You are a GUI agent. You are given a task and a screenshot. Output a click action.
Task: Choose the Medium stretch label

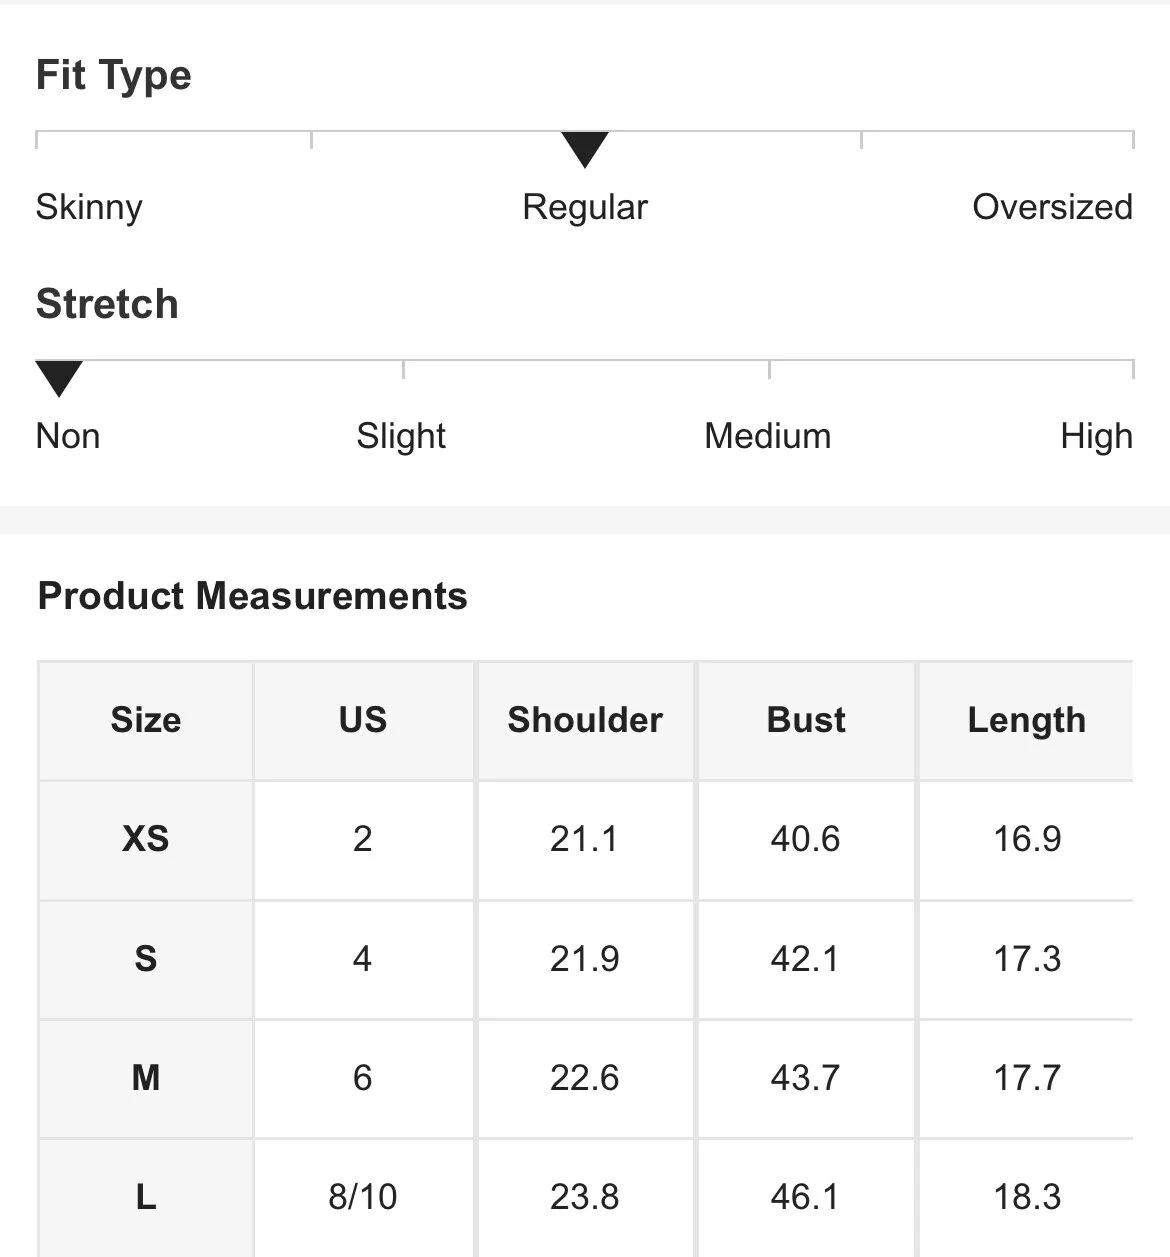768,436
